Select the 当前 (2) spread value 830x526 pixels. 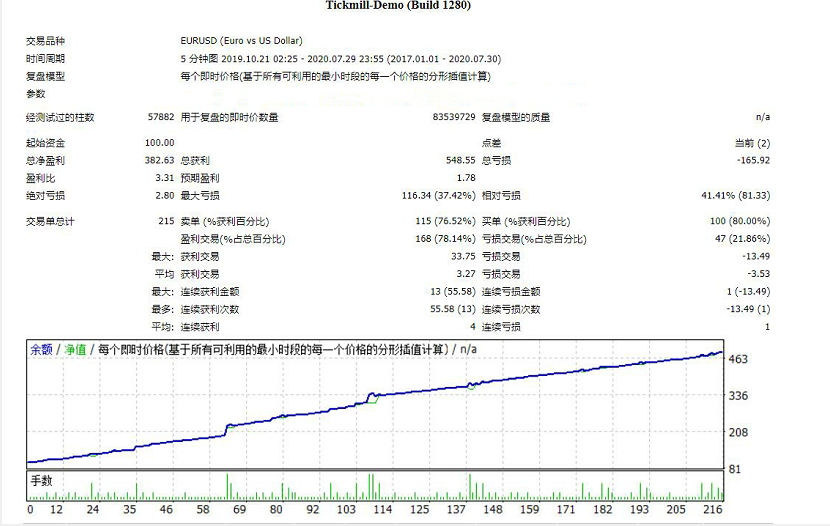pyautogui.click(x=752, y=143)
